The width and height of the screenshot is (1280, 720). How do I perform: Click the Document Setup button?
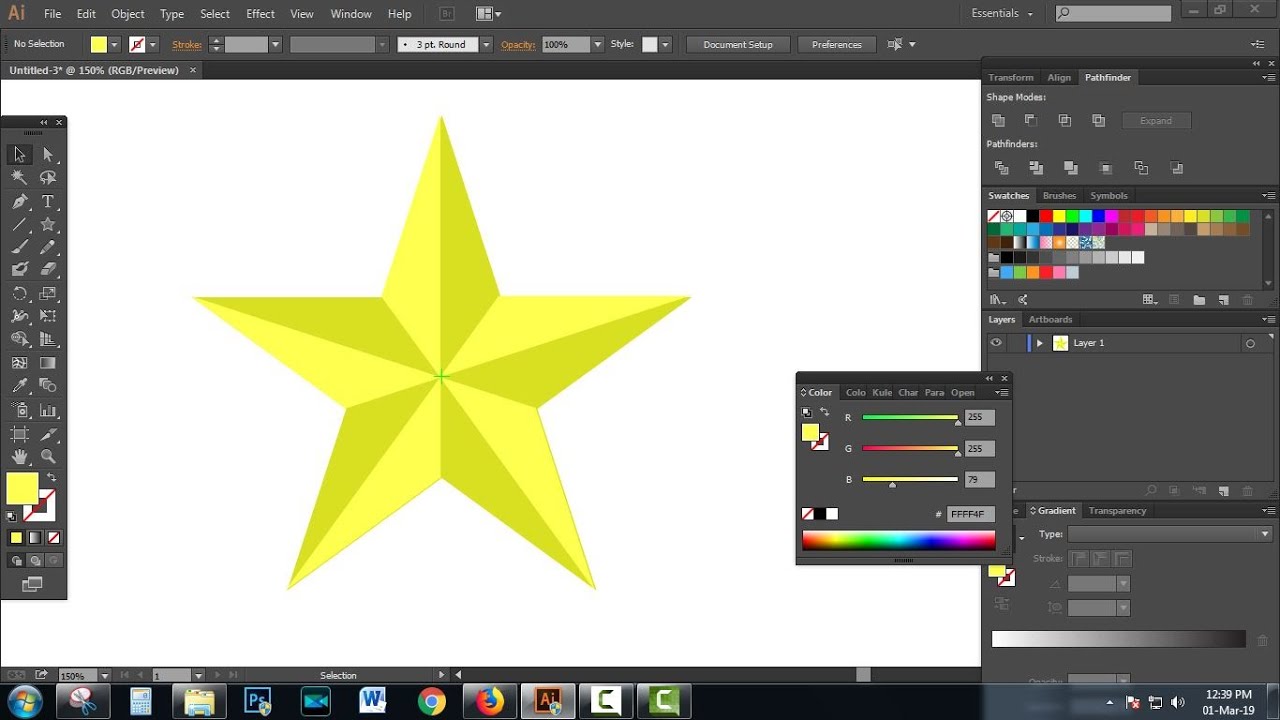[x=738, y=44]
